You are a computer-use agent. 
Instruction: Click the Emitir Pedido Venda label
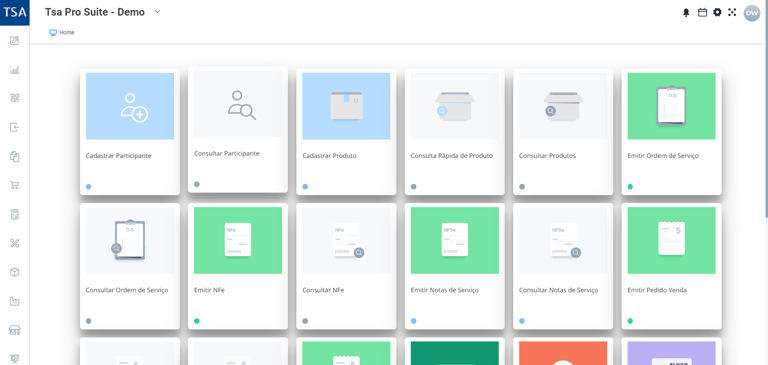(x=657, y=290)
